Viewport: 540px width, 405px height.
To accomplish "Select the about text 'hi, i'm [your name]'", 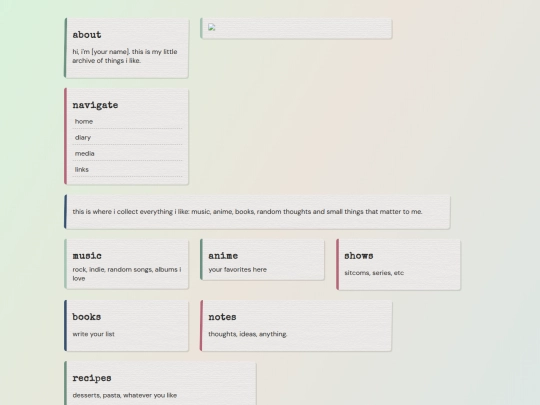I will click(x=101, y=52).
